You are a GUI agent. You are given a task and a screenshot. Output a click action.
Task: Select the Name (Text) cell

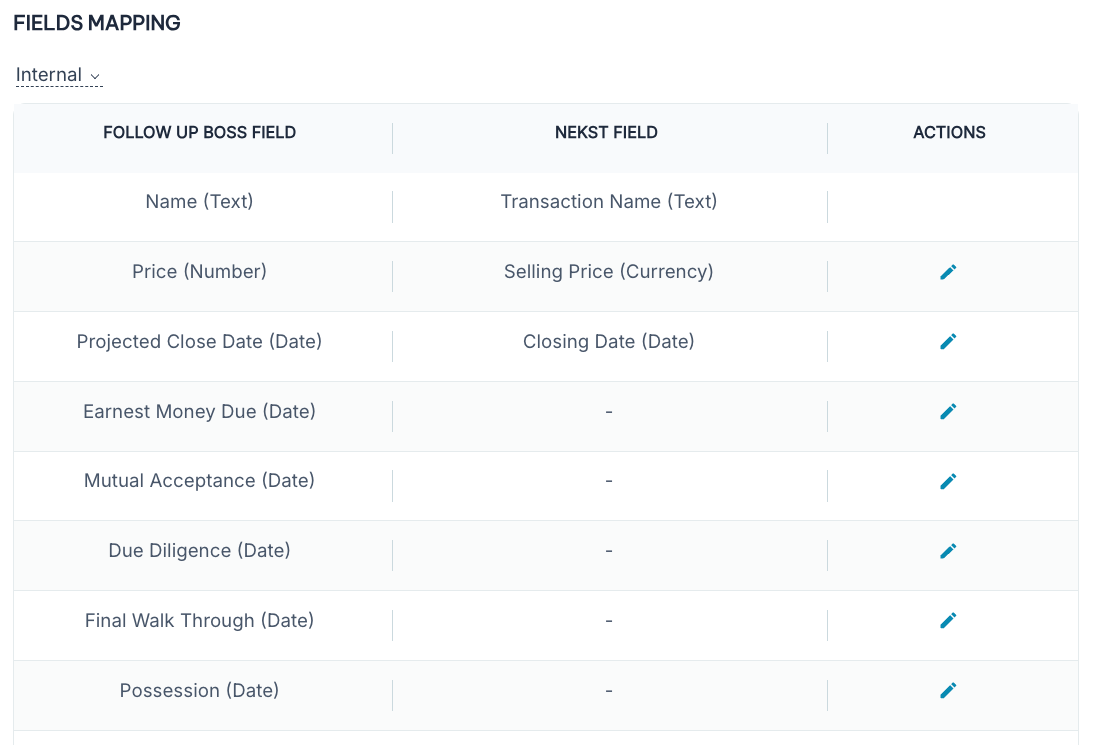click(199, 202)
